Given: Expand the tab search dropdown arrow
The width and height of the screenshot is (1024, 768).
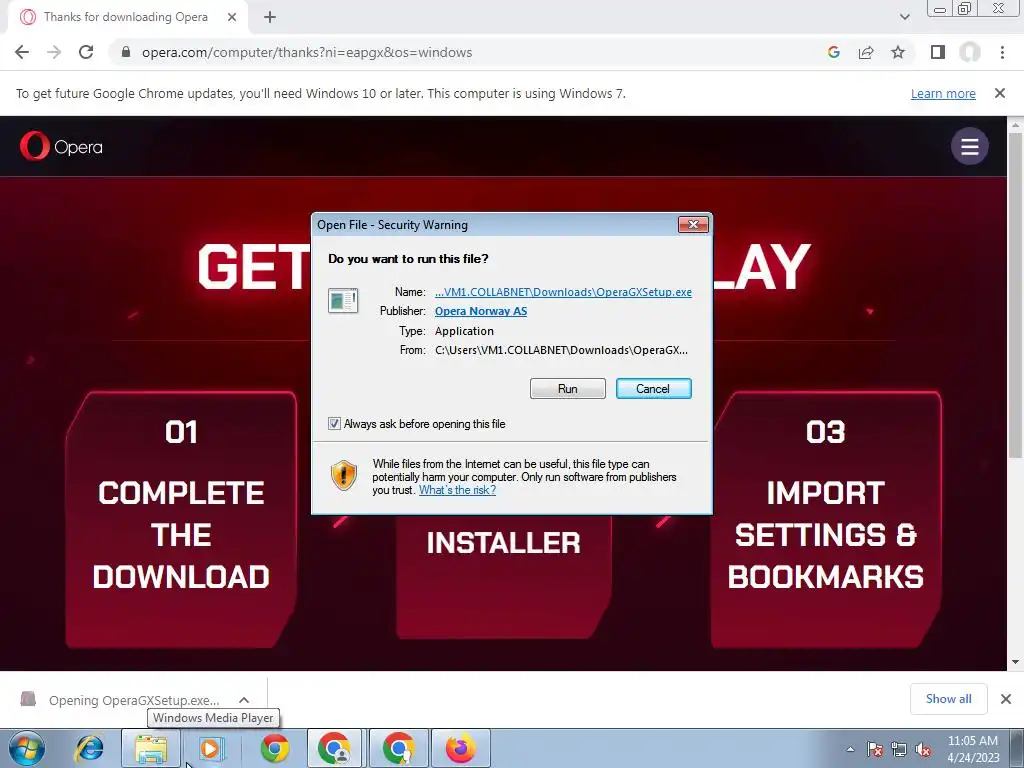Looking at the screenshot, I should click(x=904, y=17).
